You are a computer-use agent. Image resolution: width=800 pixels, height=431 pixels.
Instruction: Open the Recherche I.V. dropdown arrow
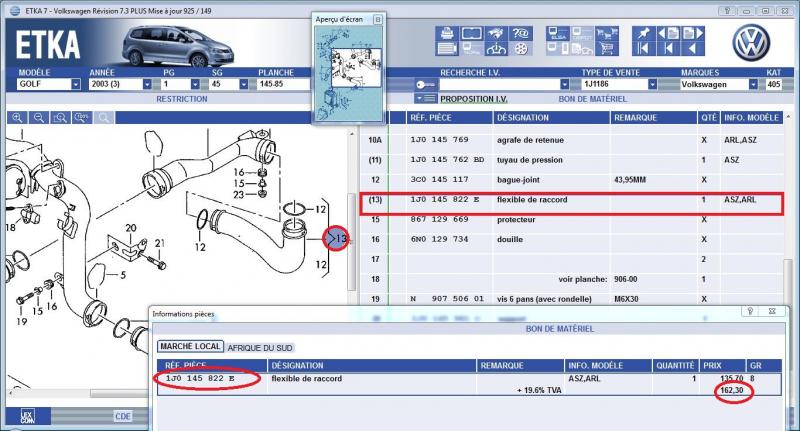click(x=564, y=84)
